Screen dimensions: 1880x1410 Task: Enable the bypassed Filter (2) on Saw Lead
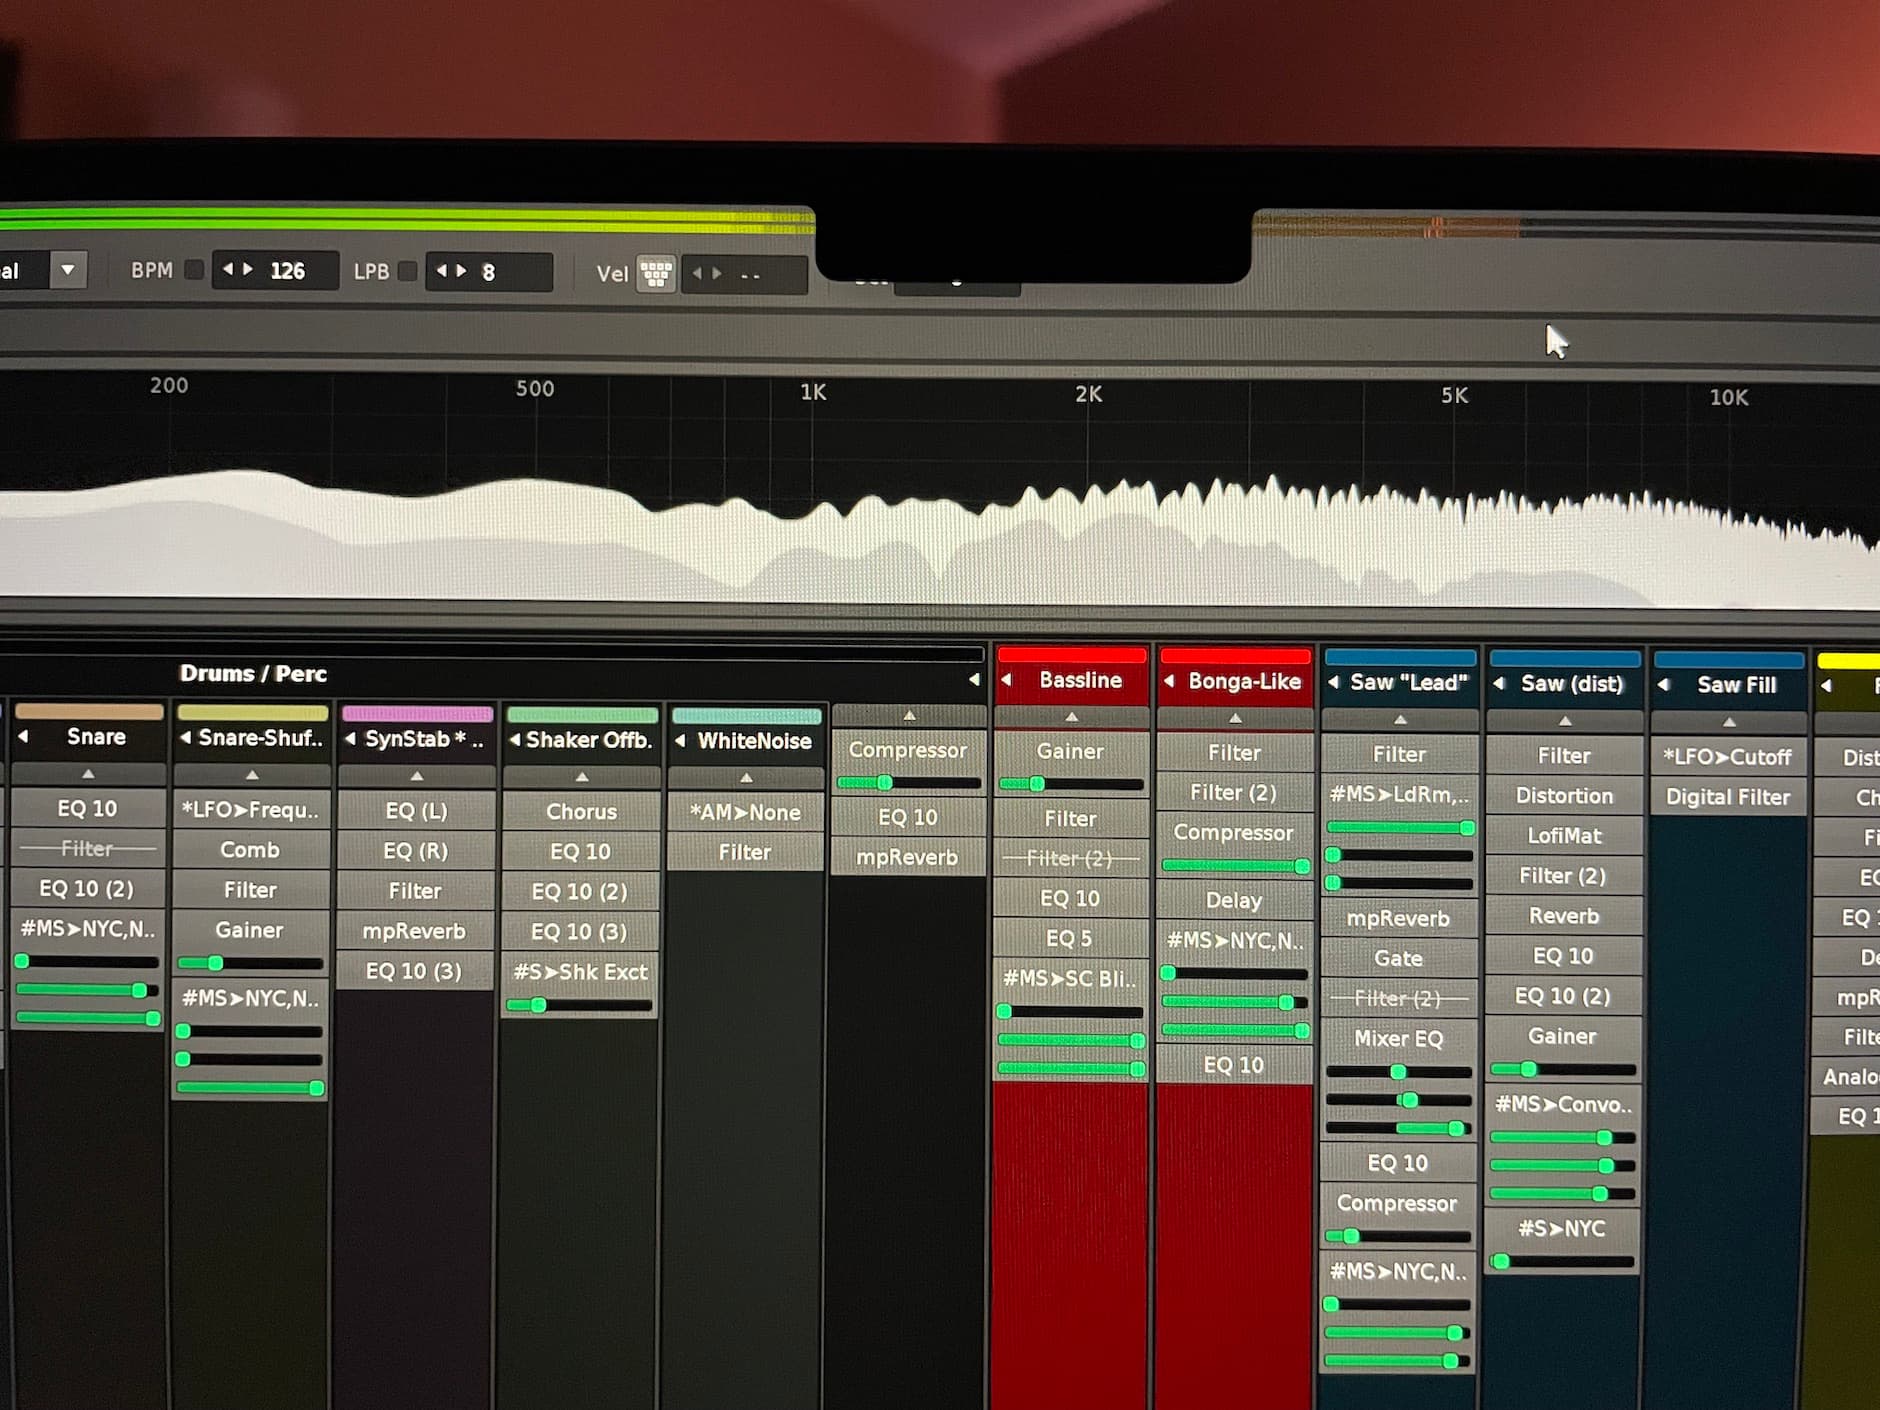(1398, 998)
